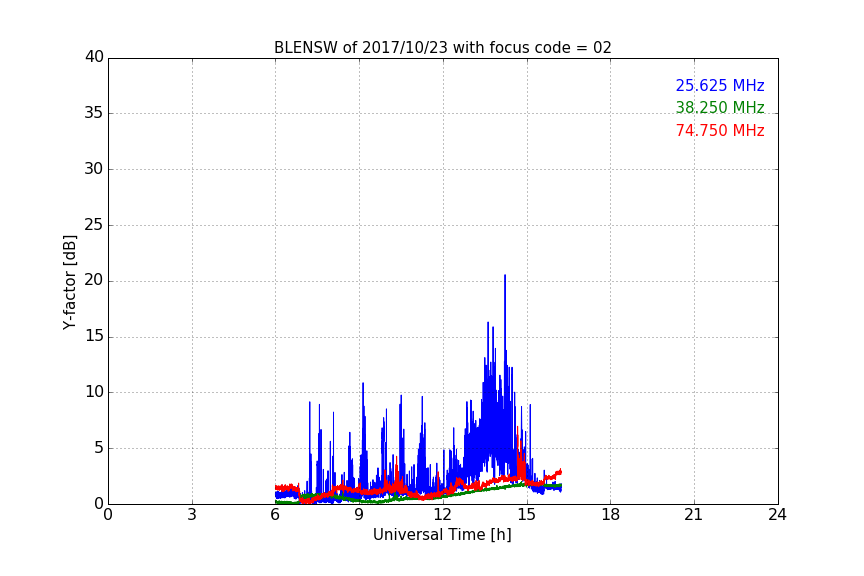Screen dimensions: 864x576
Task: Click the x-axis tick label 6
Action: pos(275,515)
